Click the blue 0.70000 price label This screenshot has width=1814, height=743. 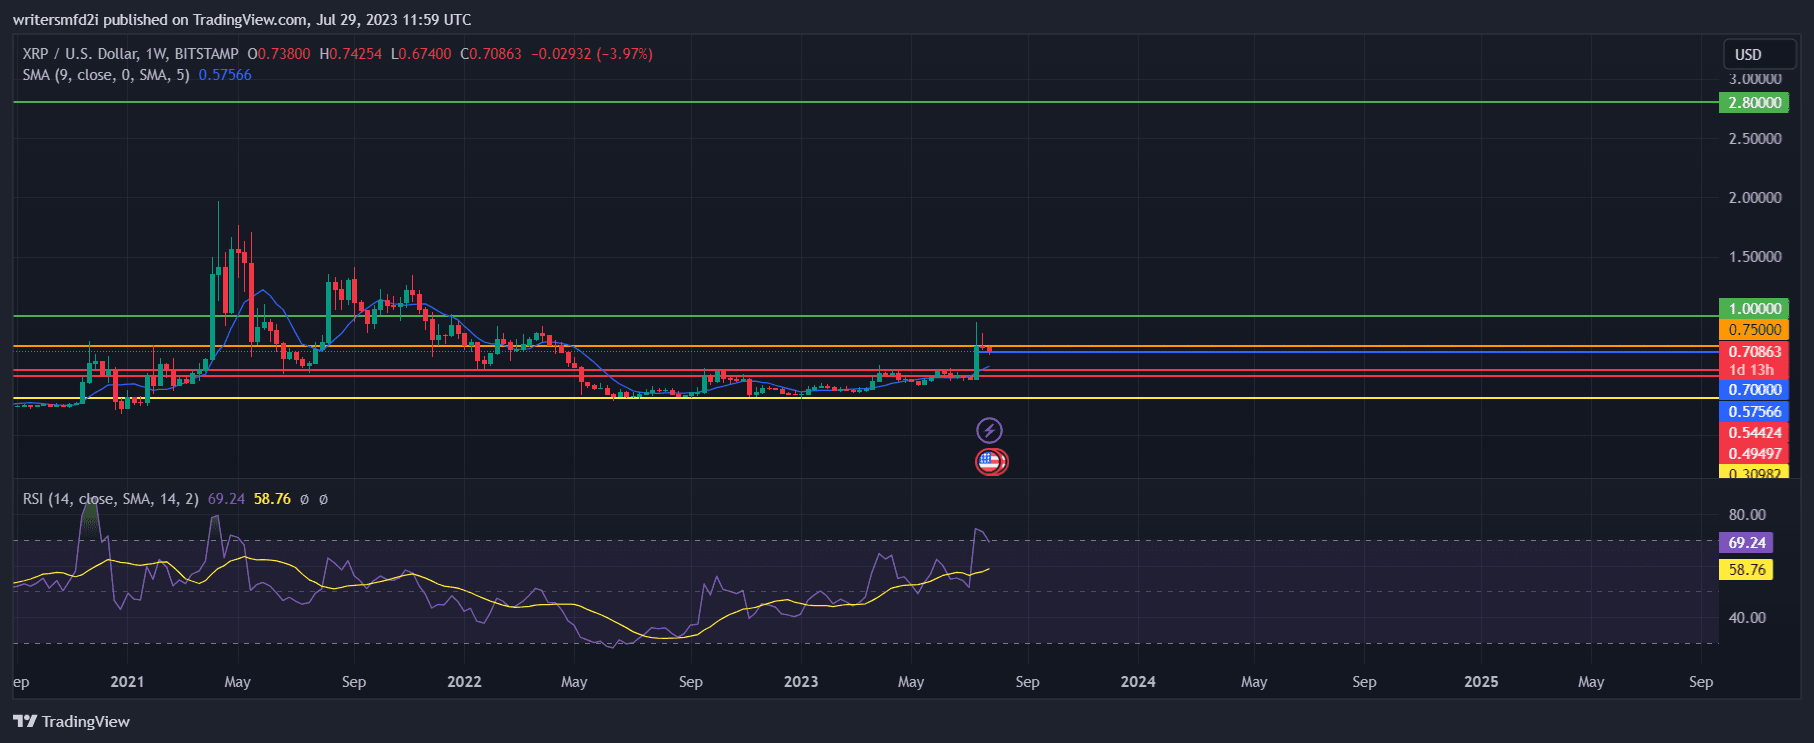pos(1754,390)
